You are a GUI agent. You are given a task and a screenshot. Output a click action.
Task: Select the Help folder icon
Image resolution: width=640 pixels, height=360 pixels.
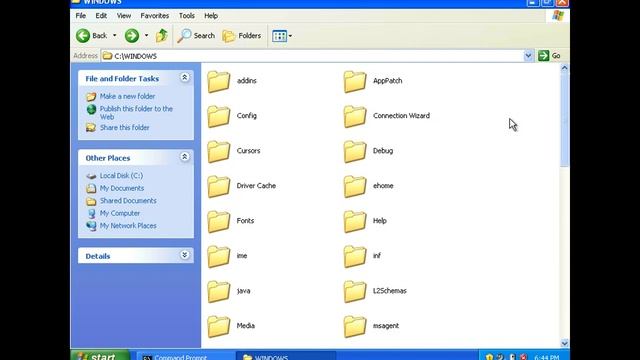[x=355, y=222]
